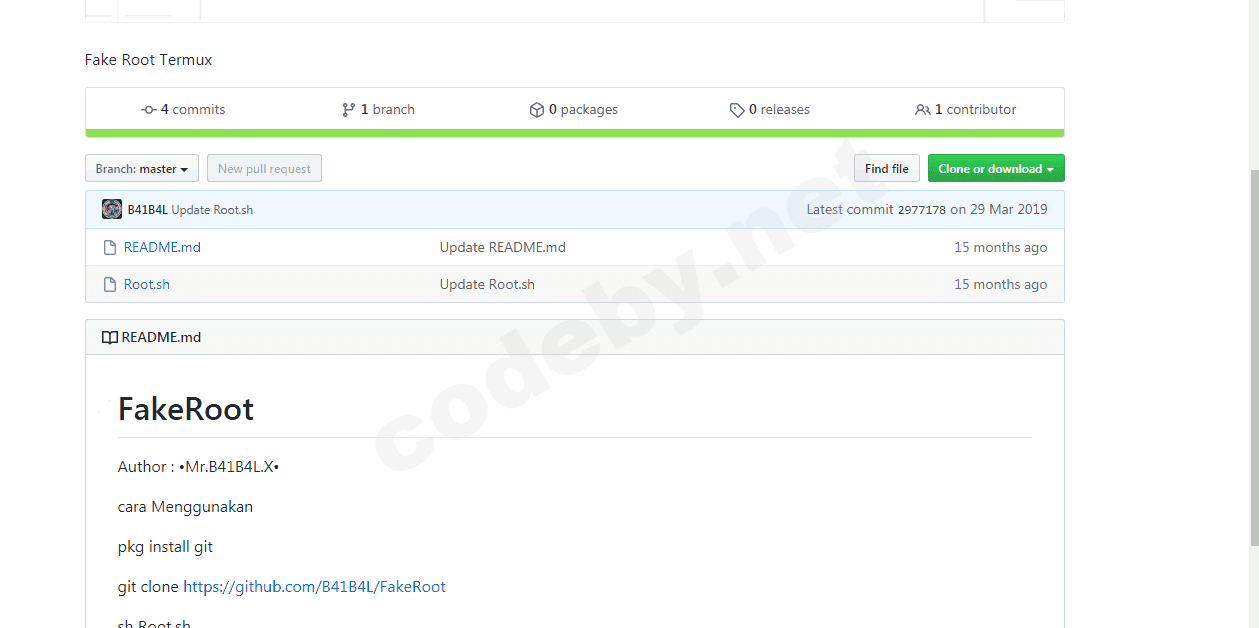Click the README.md panel header title
Screen dimensions: 1259x628
pos(161,337)
